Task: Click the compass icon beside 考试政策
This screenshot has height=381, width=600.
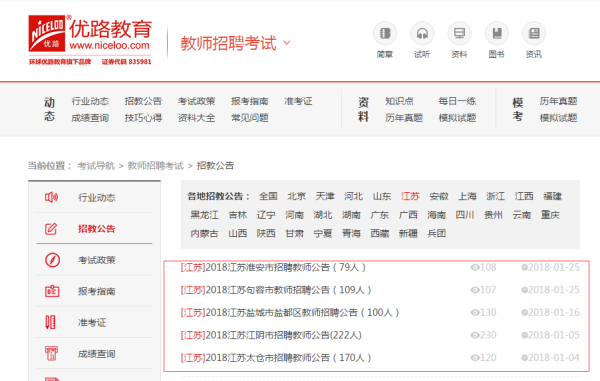Action: (x=52, y=260)
